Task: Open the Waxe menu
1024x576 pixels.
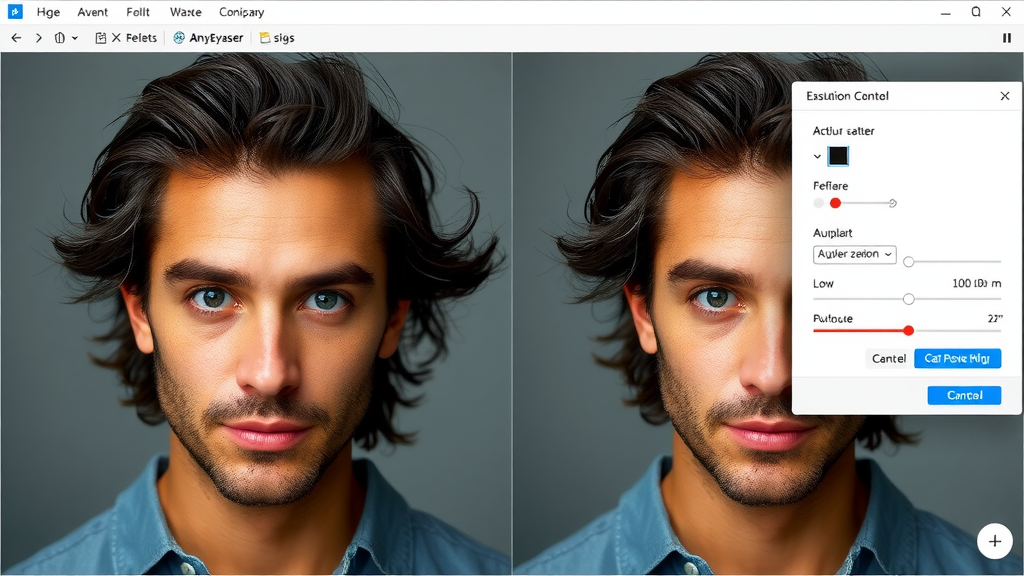Action: [185, 12]
